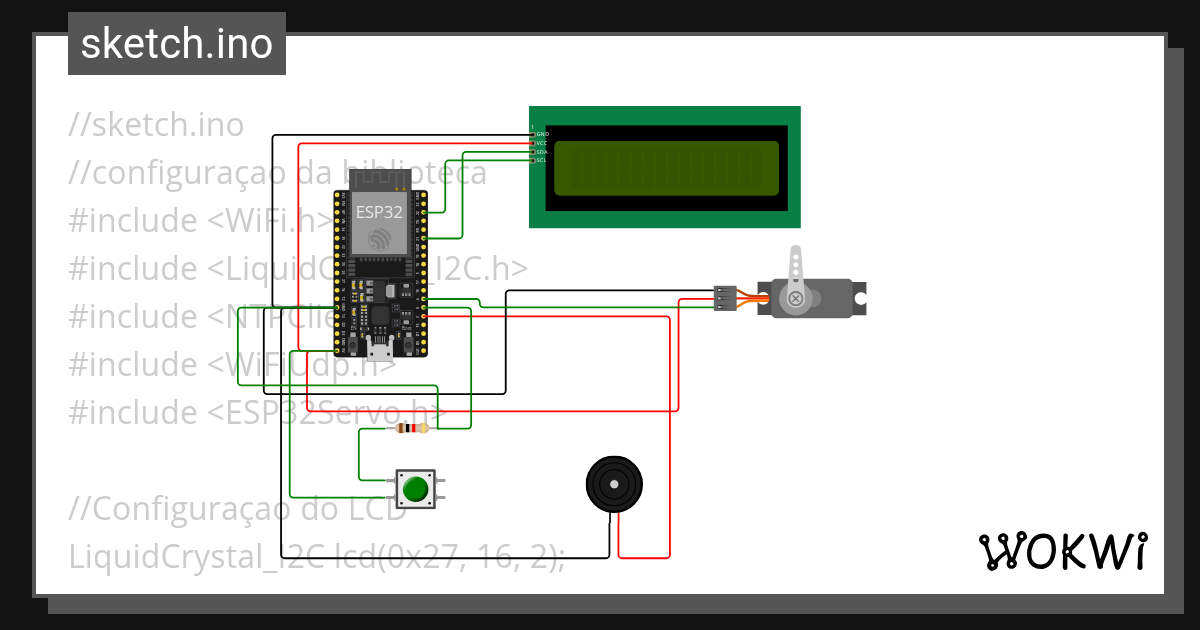
Task: Click the buzzer to trigger sound
Action: 614,483
